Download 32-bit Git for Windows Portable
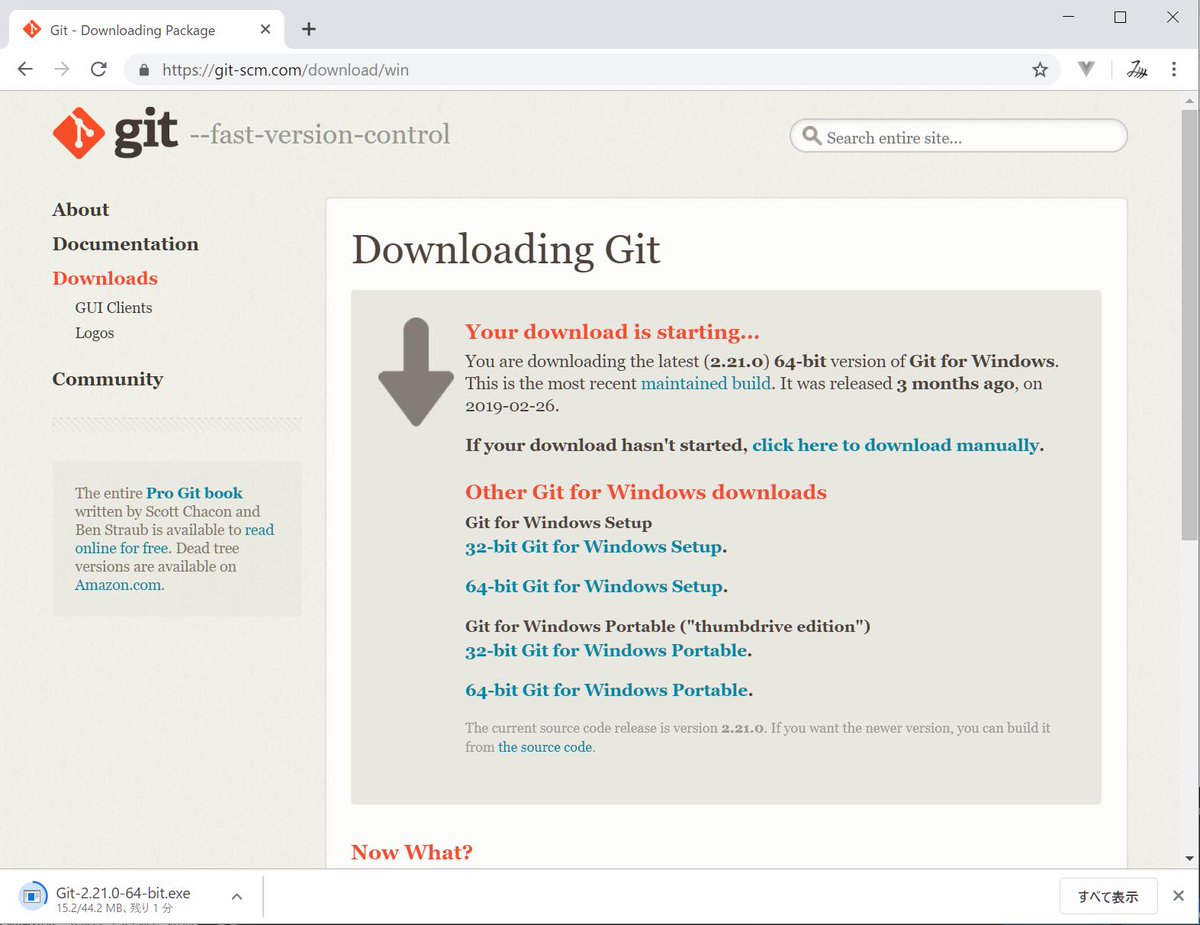Screen dimensions: 1200x925 (606, 651)
